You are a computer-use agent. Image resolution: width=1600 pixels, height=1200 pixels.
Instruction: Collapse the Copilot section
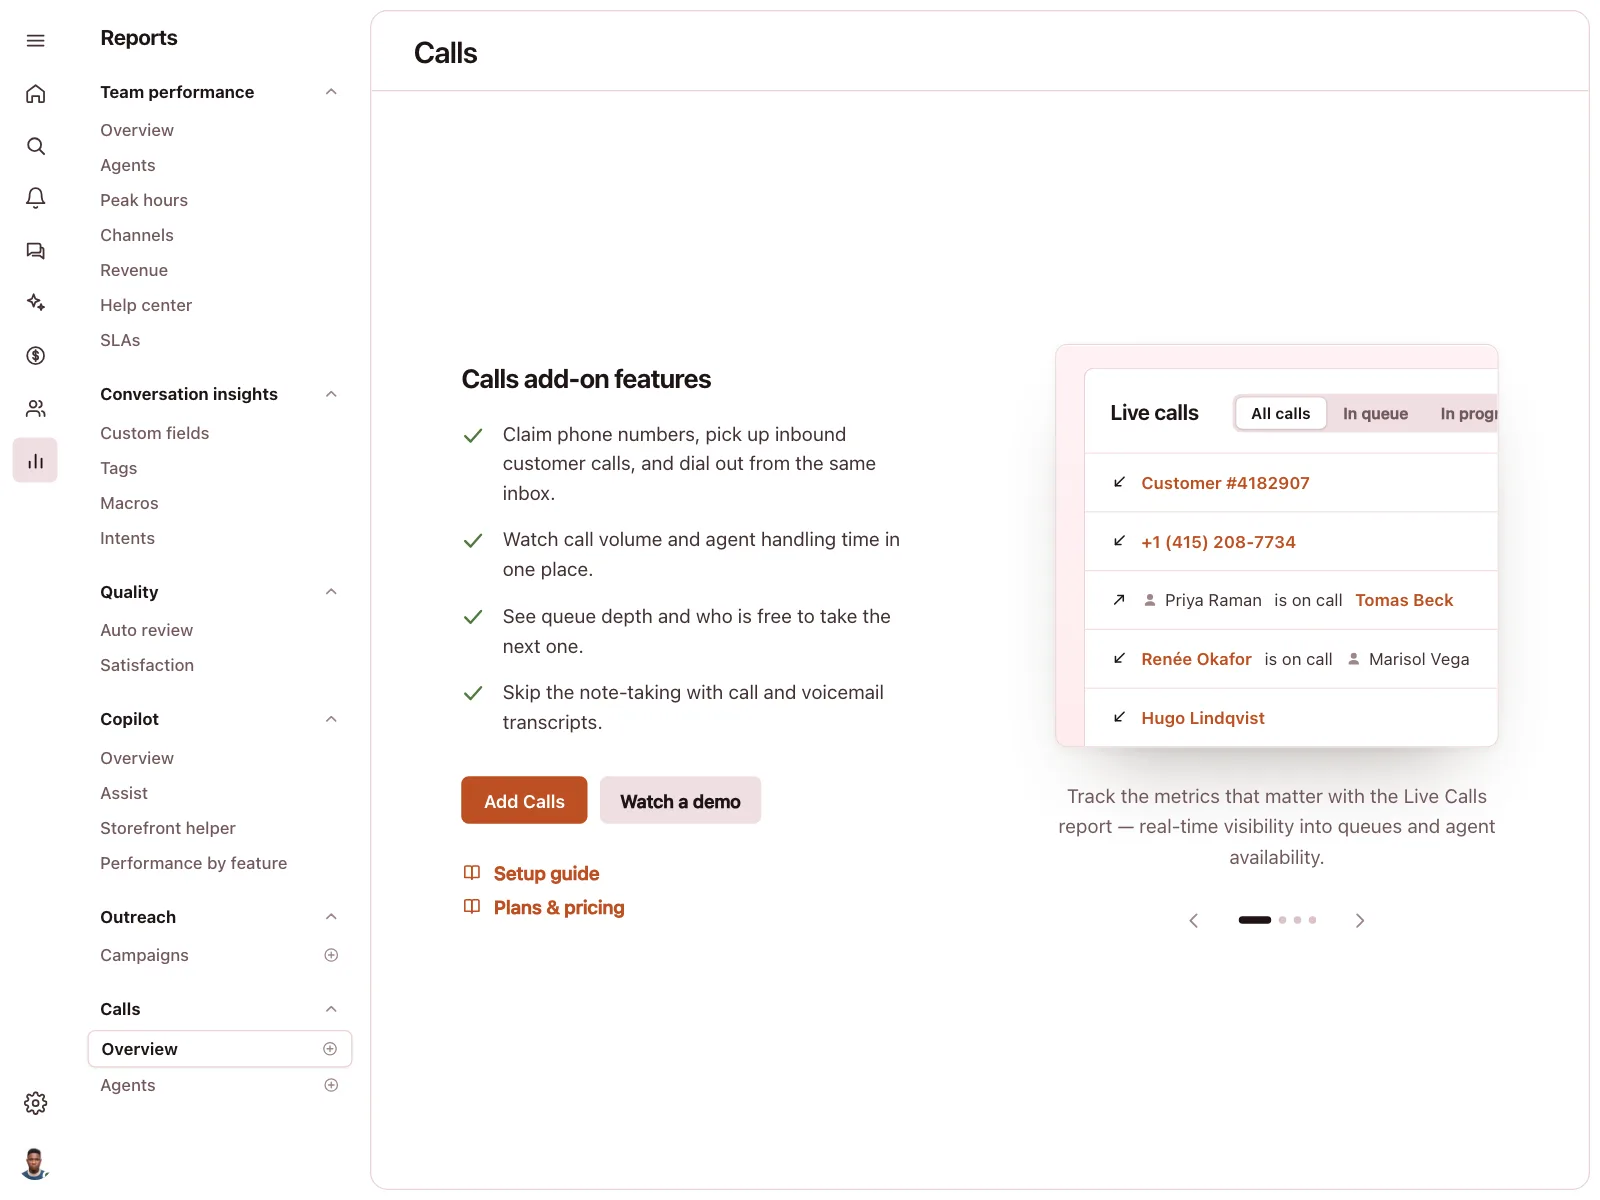[331, 719]
